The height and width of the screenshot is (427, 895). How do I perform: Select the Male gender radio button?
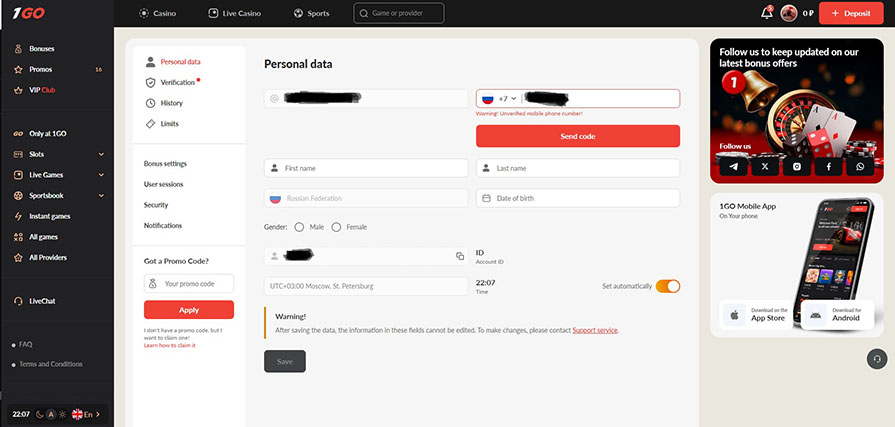299,227
